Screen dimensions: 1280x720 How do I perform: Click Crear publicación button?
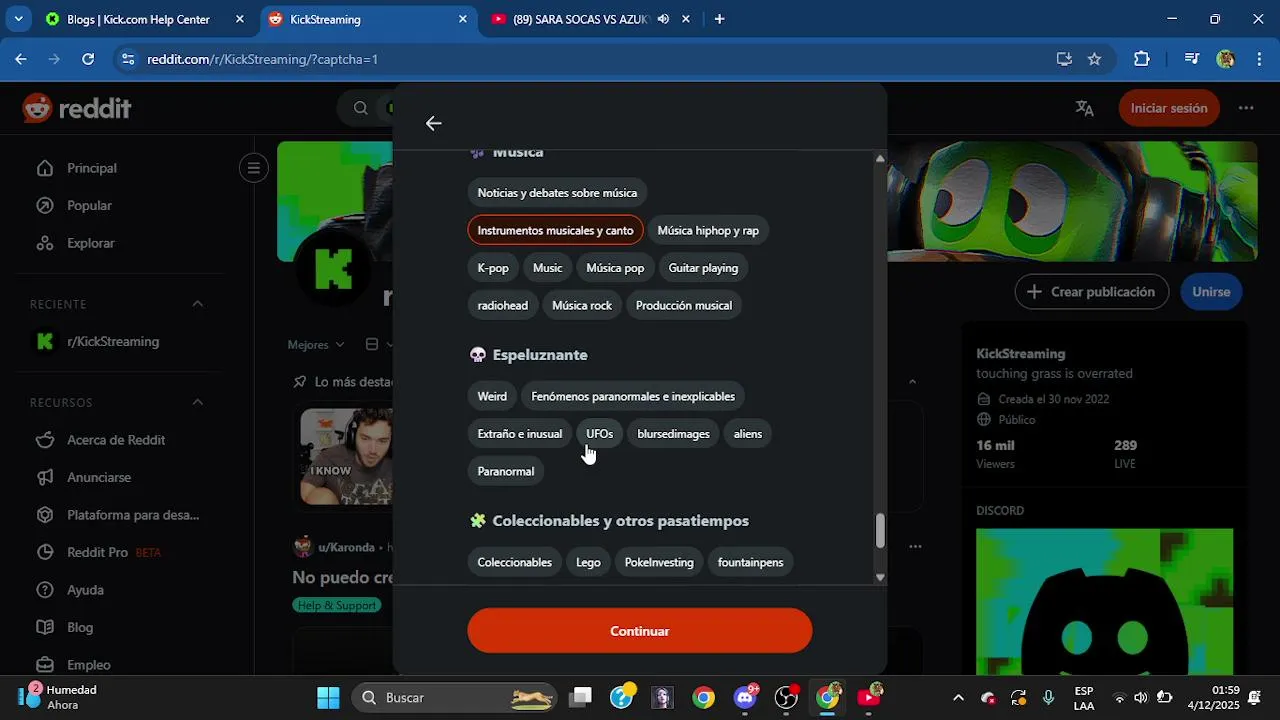point(1092,292)
